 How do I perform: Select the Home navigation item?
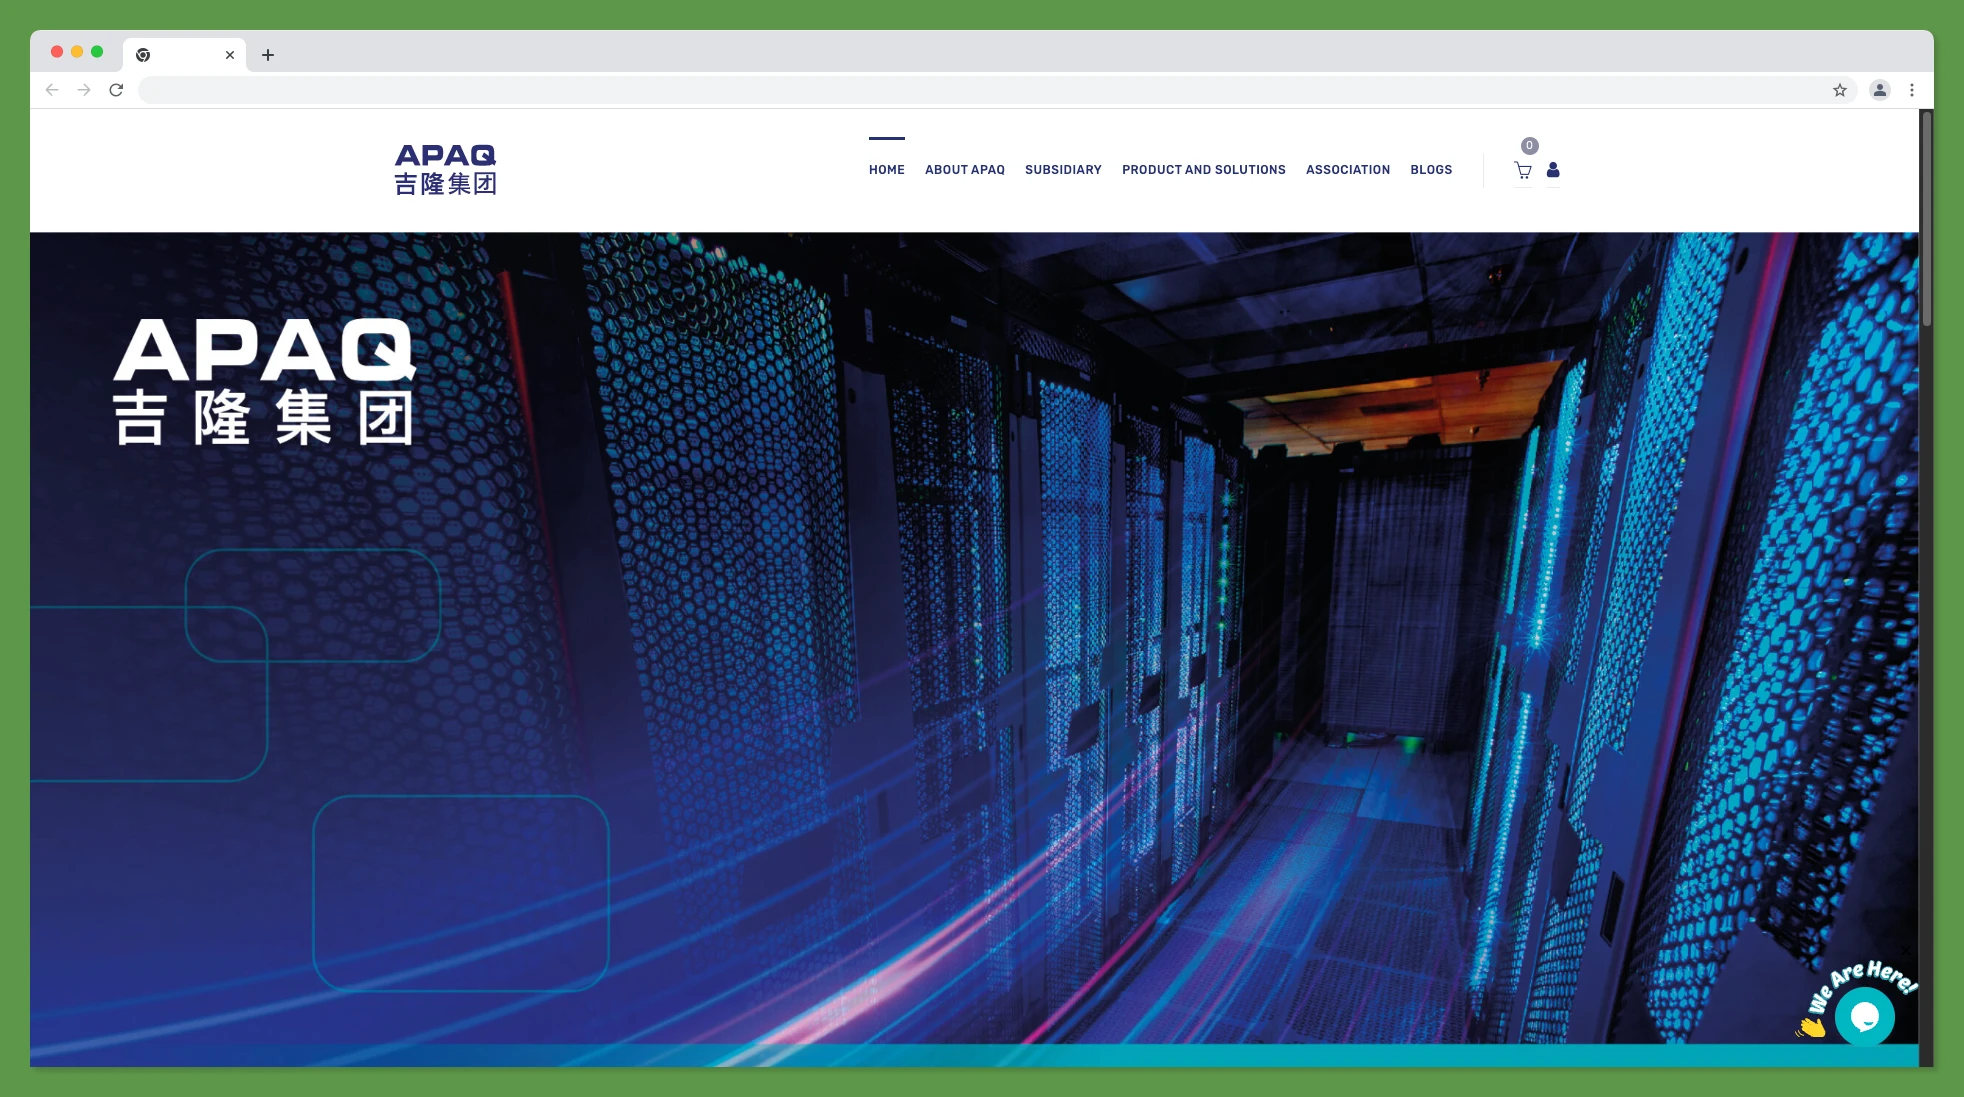(886, 170)
